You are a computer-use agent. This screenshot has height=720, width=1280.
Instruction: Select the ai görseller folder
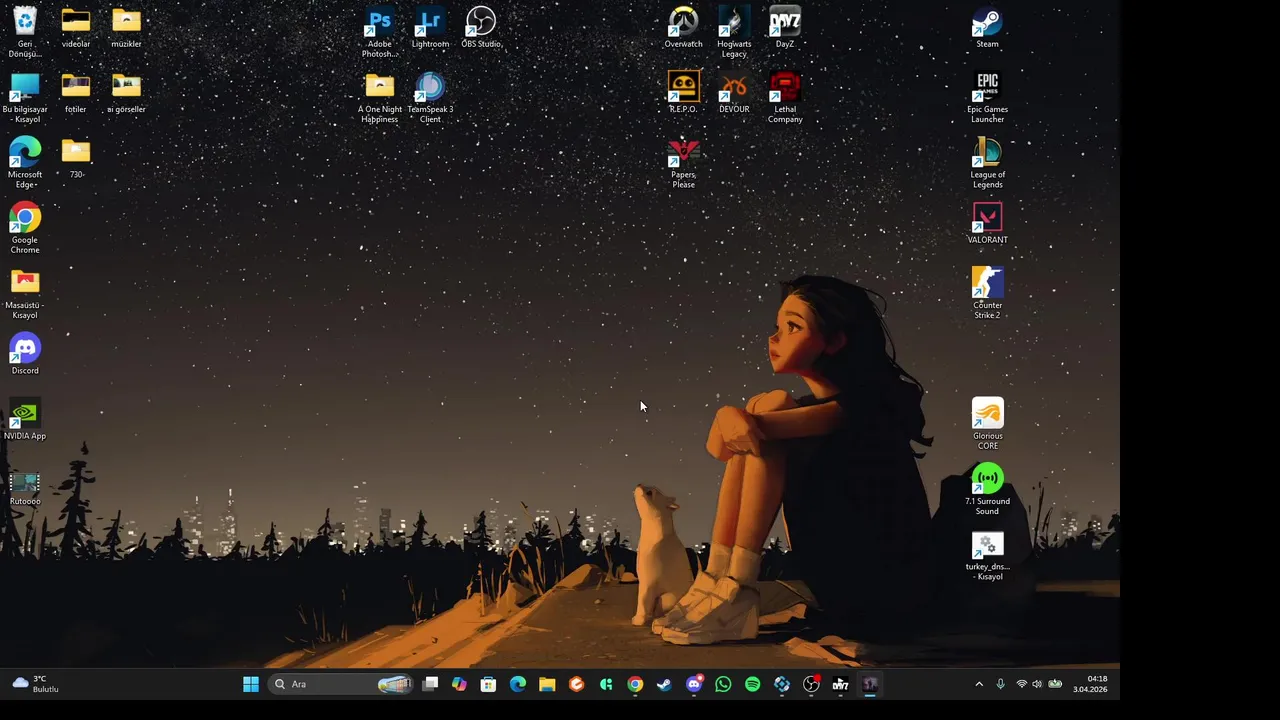click(x=126, y=93)
